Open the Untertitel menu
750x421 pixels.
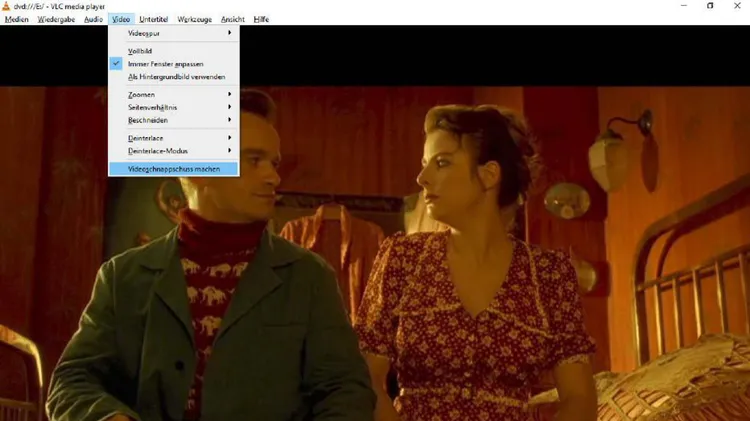pos(154,19)
